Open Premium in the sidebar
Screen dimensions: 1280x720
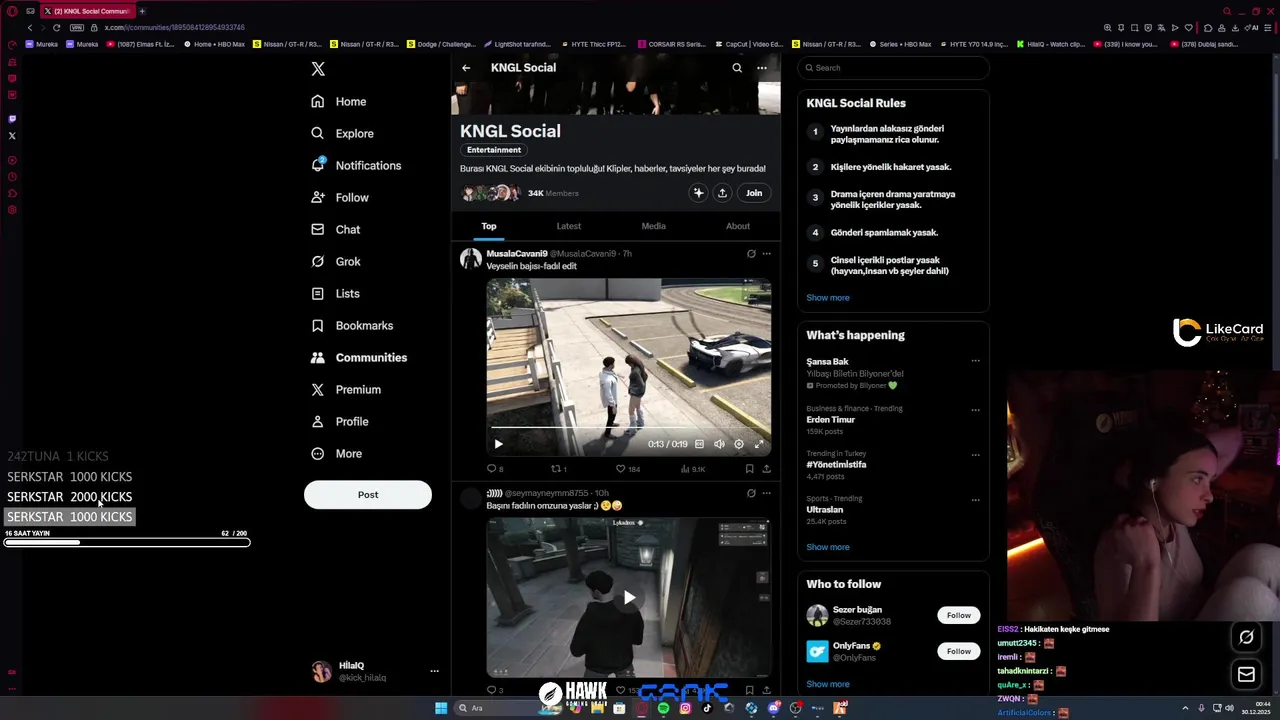pyautogui.click(x=346, y=389)
